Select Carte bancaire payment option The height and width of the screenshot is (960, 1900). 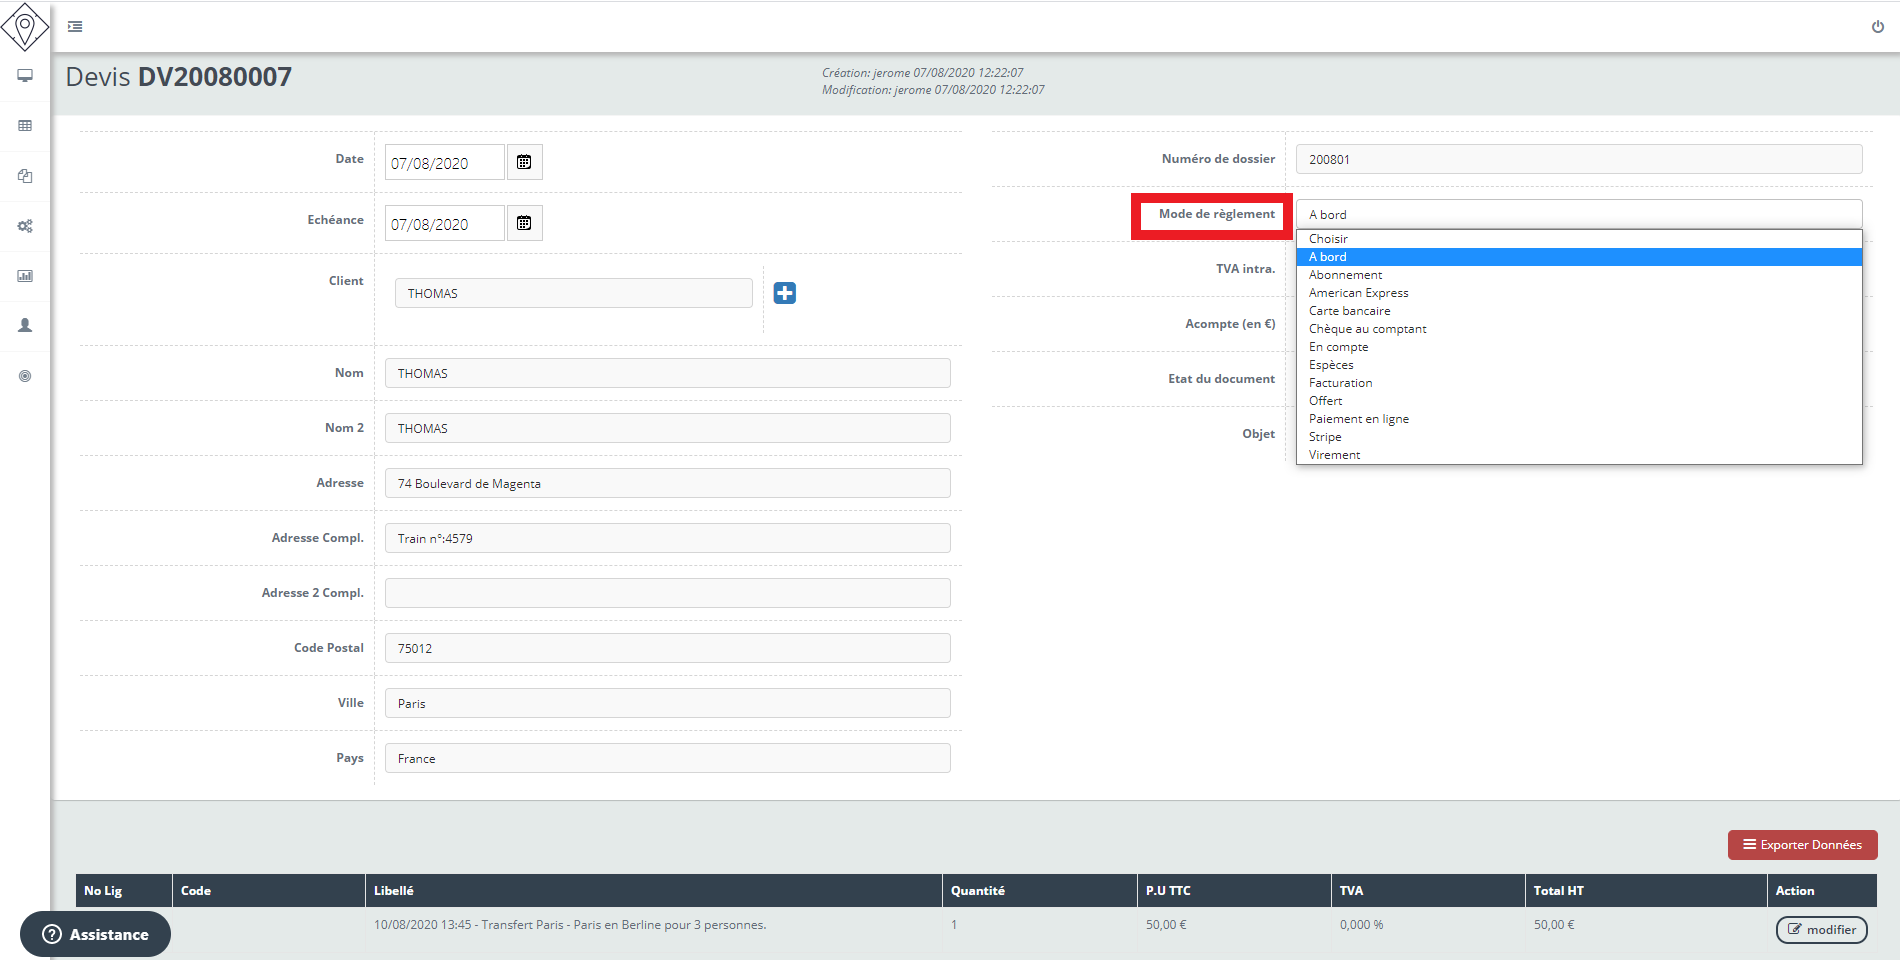pos(1349,311)
